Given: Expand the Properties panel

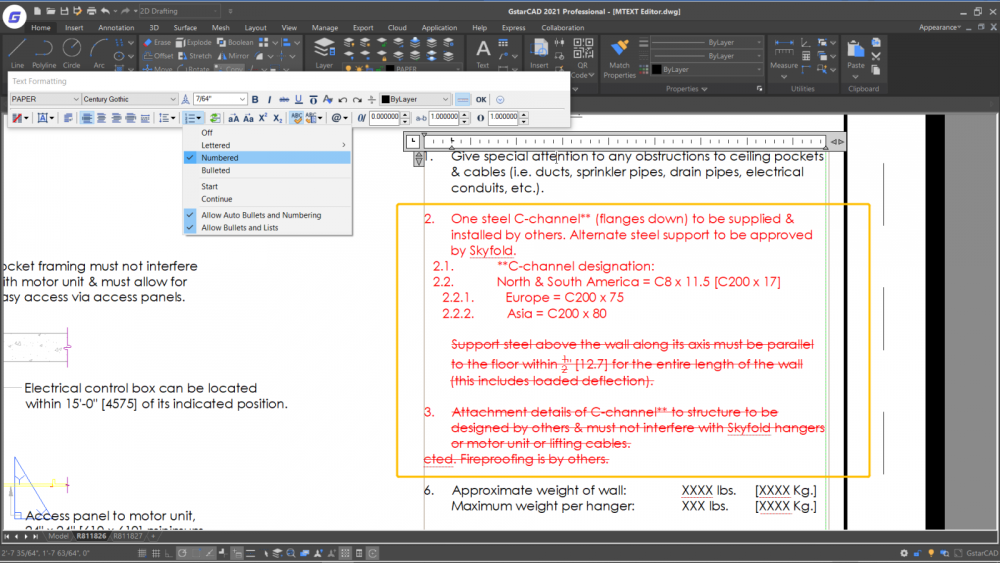Looking at the screenshot, I should click(x=687, y=89).
